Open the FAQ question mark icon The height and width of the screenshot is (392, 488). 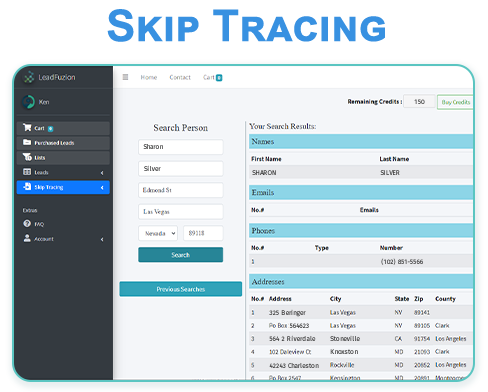coord(27,224)
